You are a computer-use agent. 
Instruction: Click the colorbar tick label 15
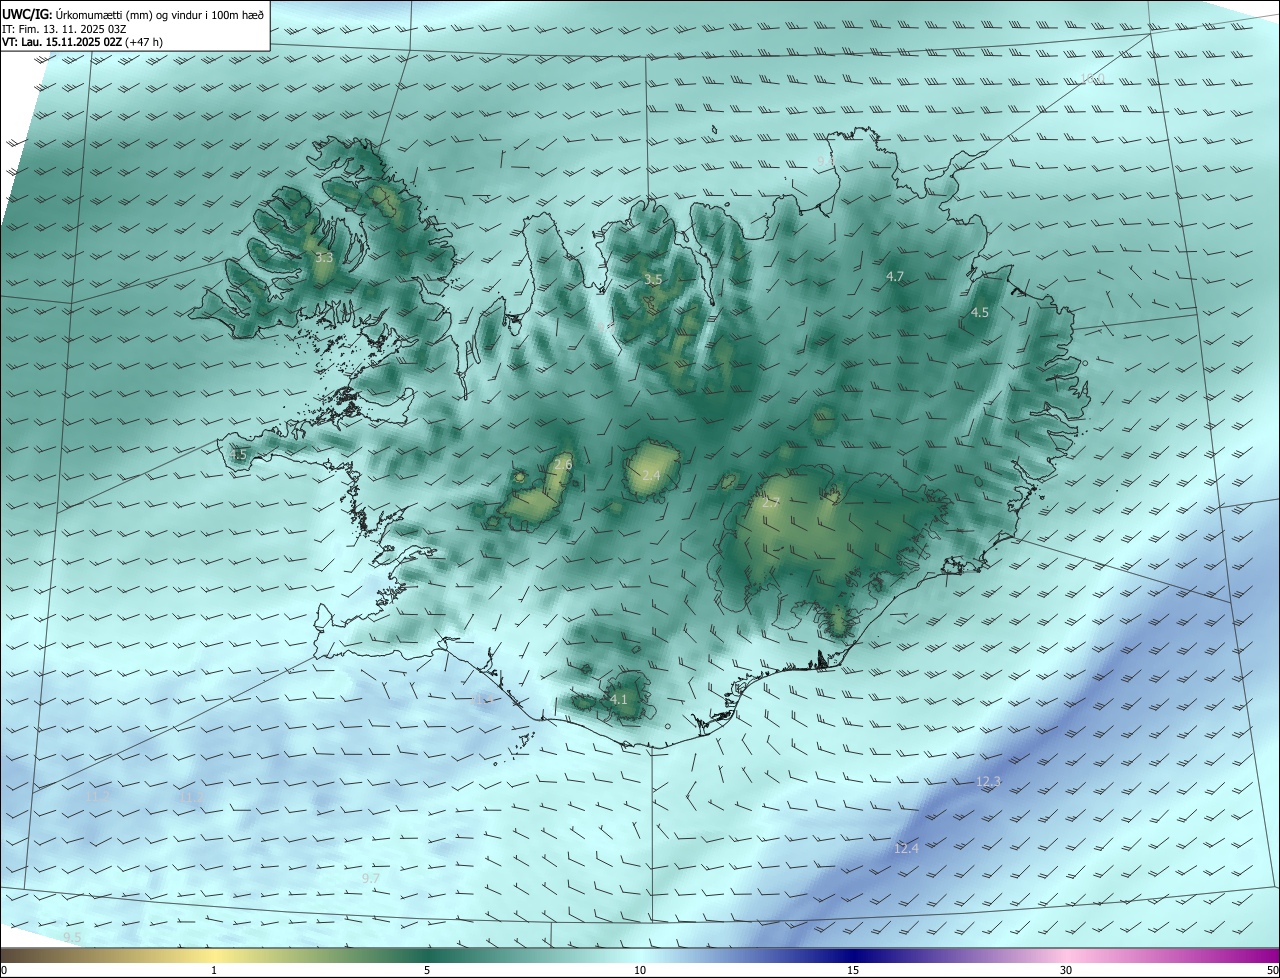coord(853,970)
